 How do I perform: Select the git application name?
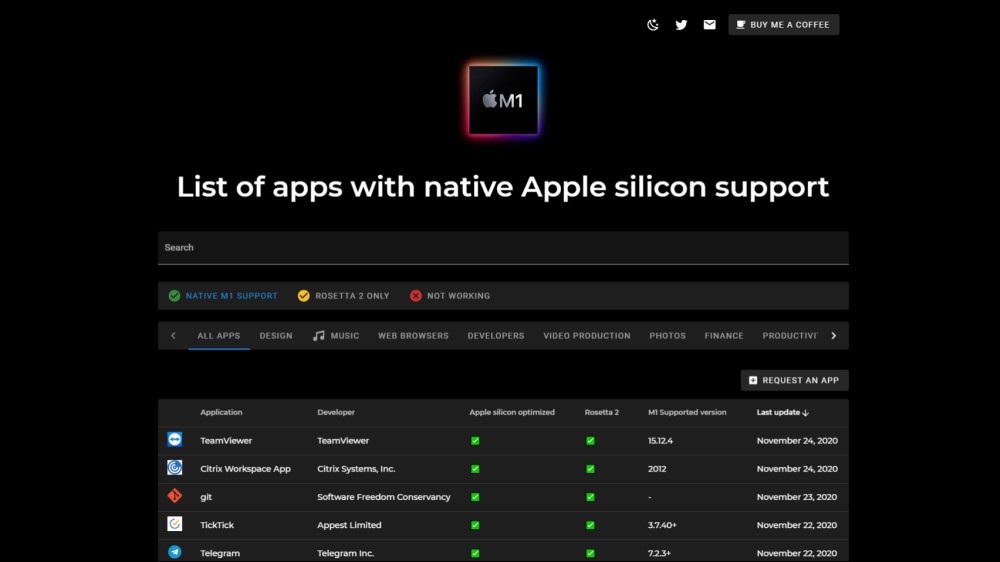[x=206, y=497]
